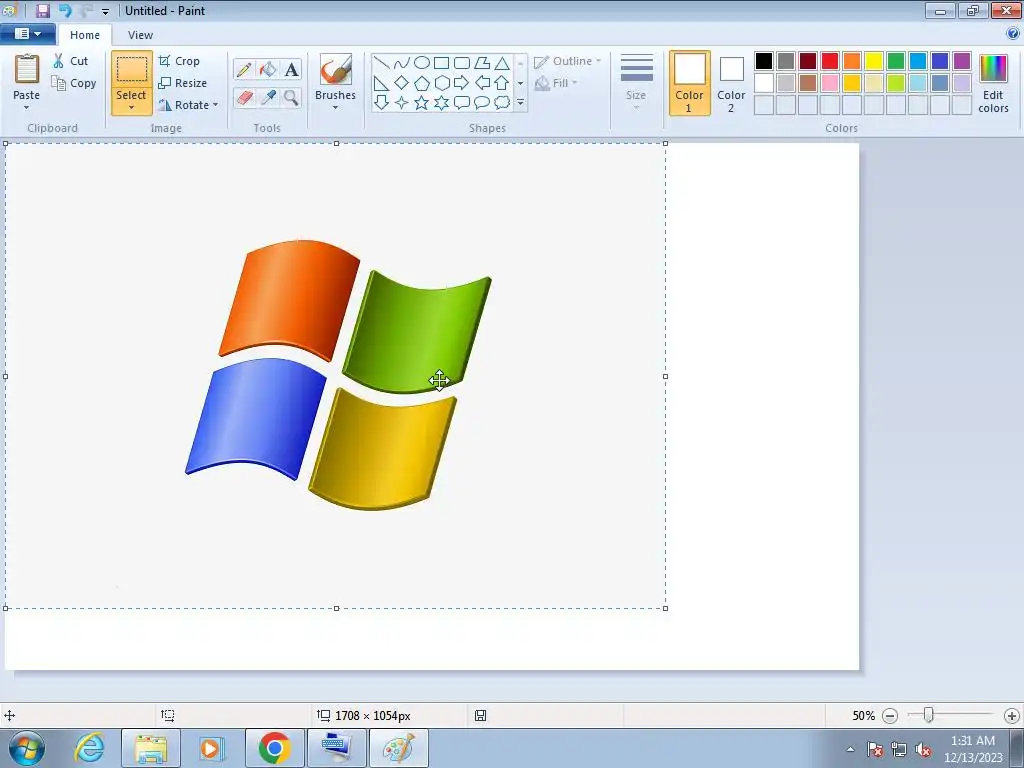Viewport: 1024px width, 768px height.
Task: Expand the Paste dropdown arrow
Action: 26,107
